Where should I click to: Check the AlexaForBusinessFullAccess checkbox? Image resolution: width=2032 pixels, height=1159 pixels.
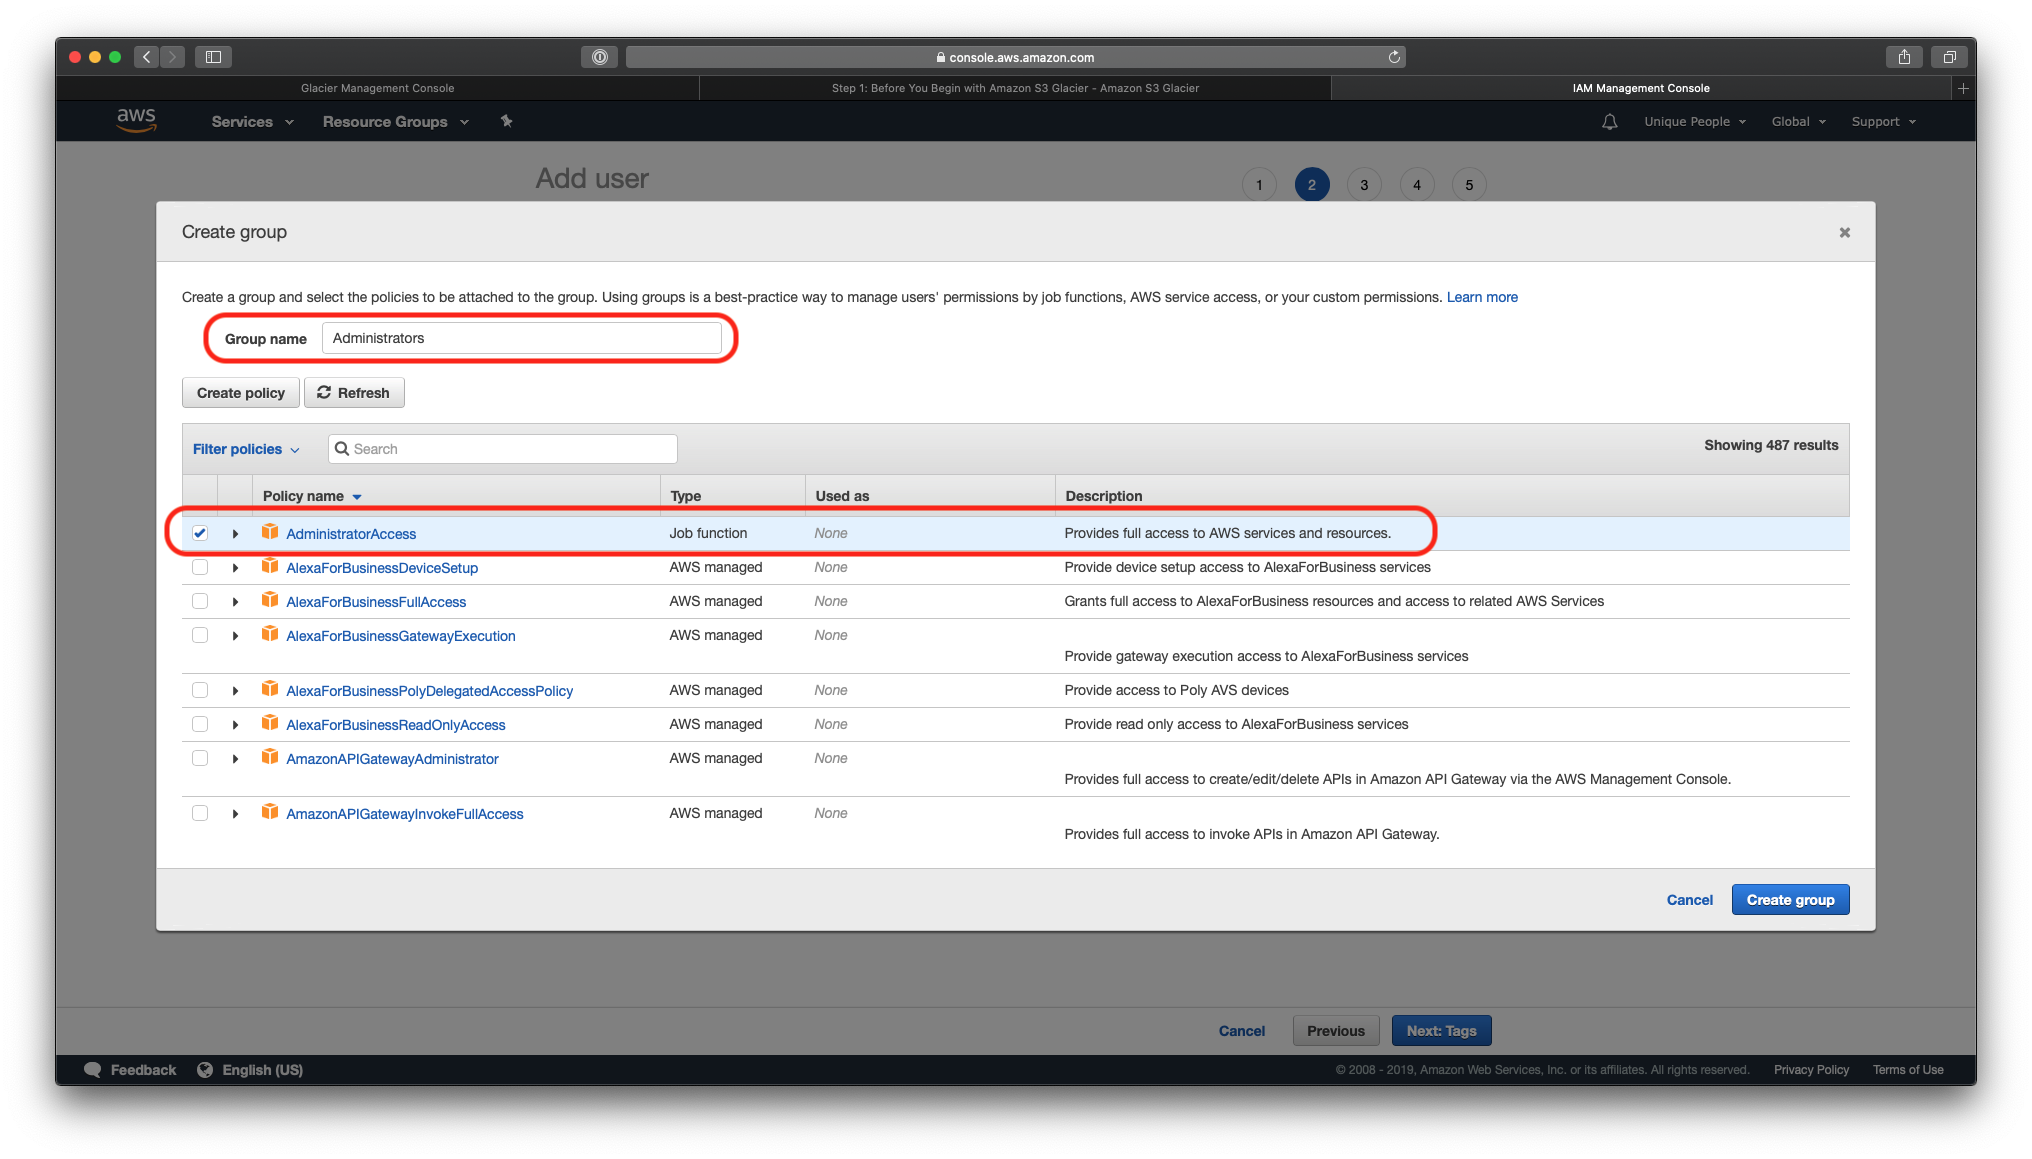tap(200, 601)
